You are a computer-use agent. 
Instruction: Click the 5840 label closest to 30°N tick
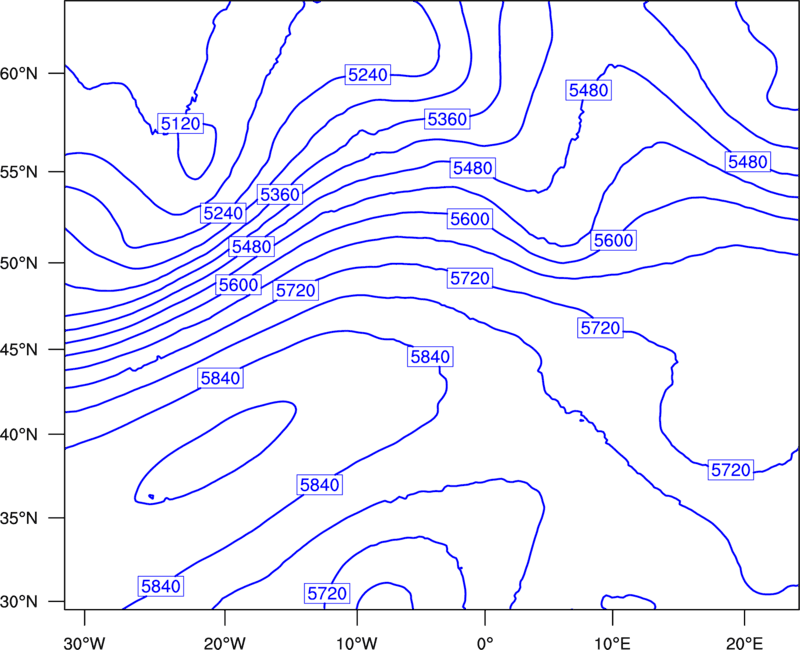[x=161, y=586]
